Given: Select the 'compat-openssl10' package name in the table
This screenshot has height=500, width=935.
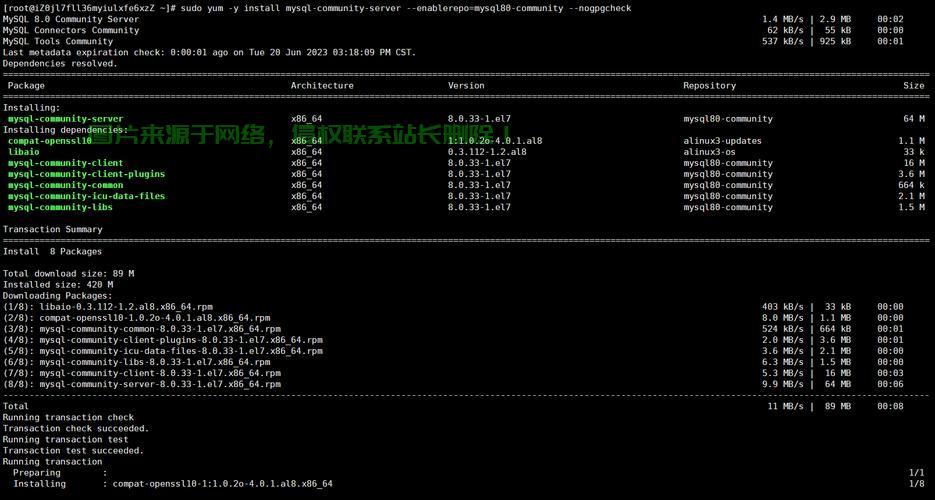Looking at the screenshot, I should pyautogui.click(x=49, y=141).
